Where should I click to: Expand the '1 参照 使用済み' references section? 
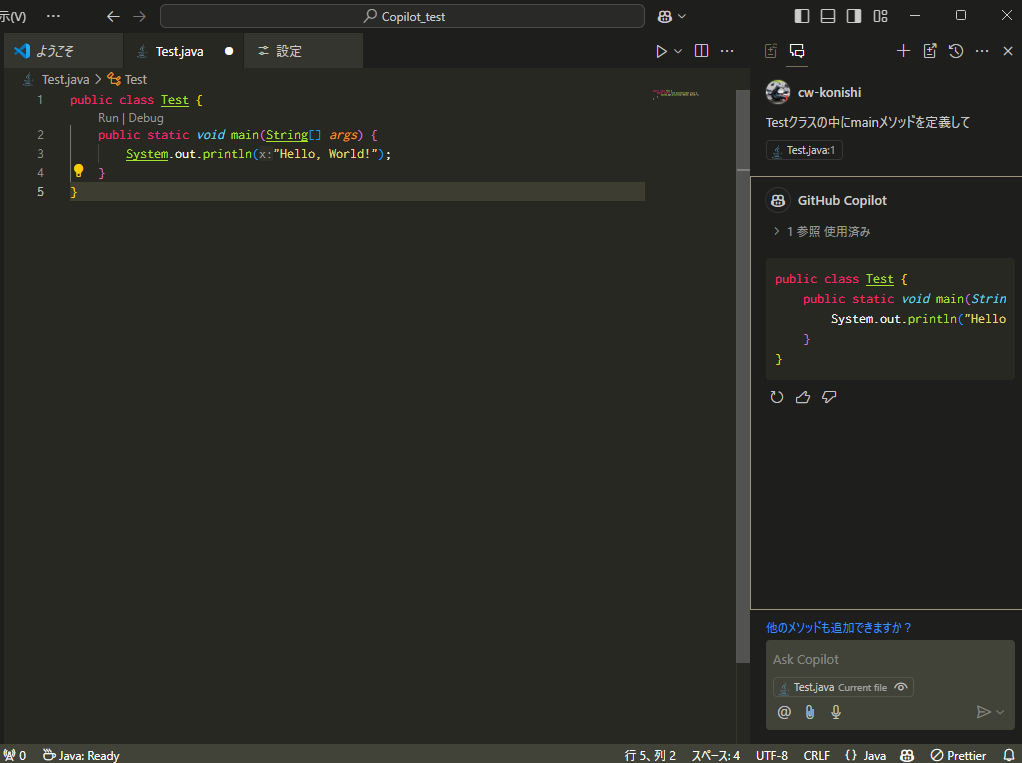821,231
